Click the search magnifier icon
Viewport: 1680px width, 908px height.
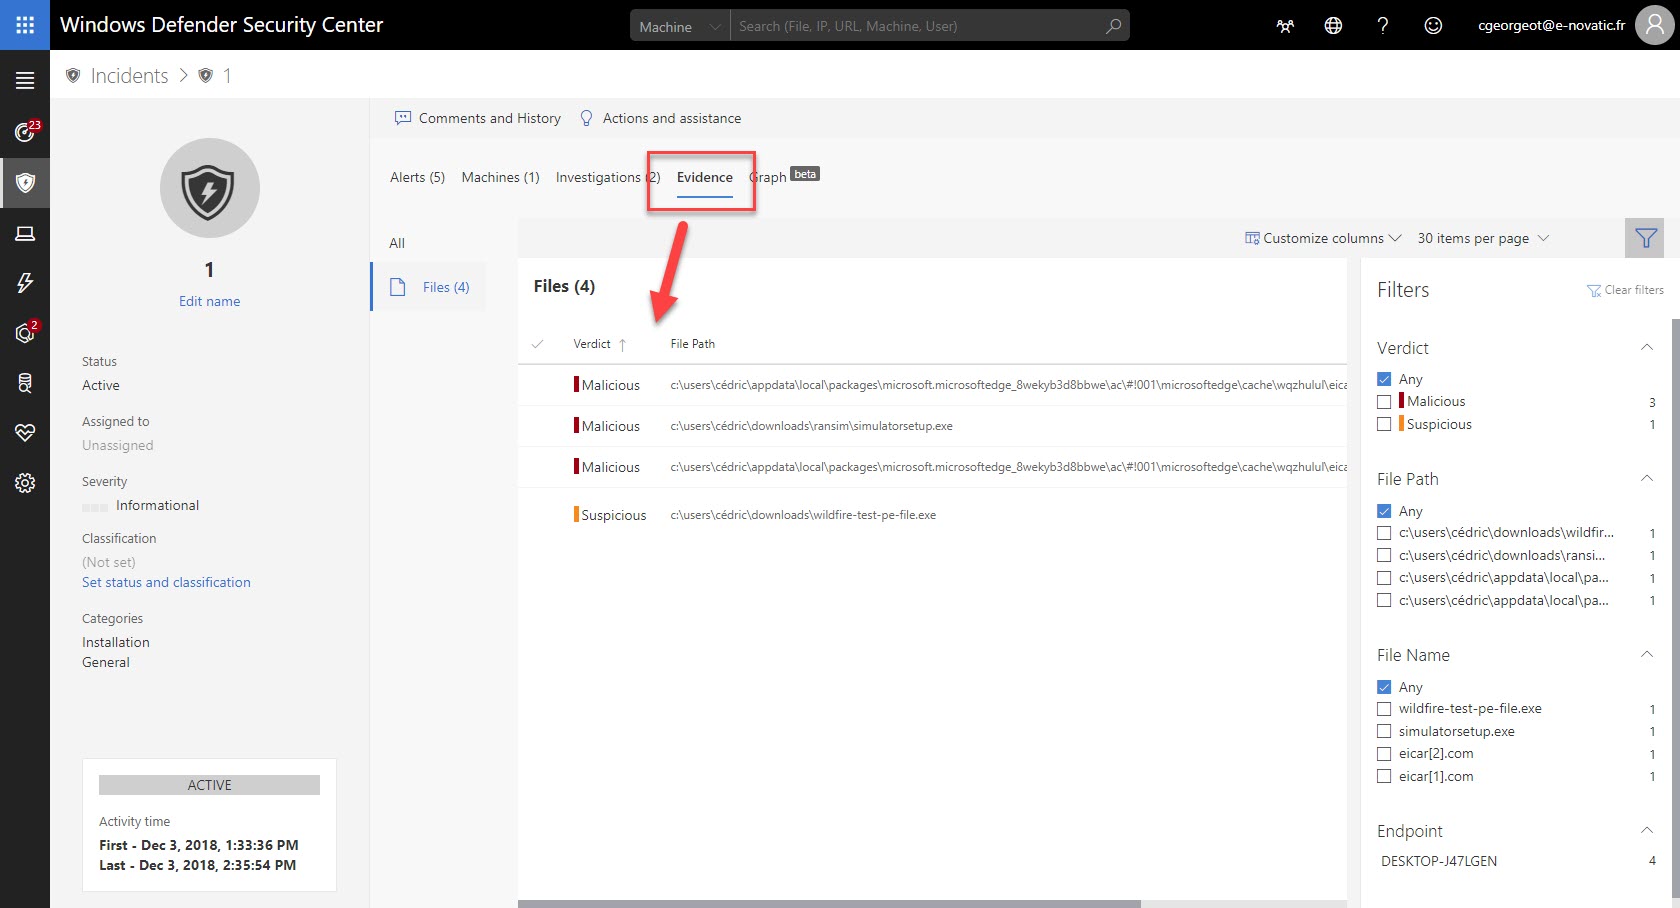pos(1113,26)
